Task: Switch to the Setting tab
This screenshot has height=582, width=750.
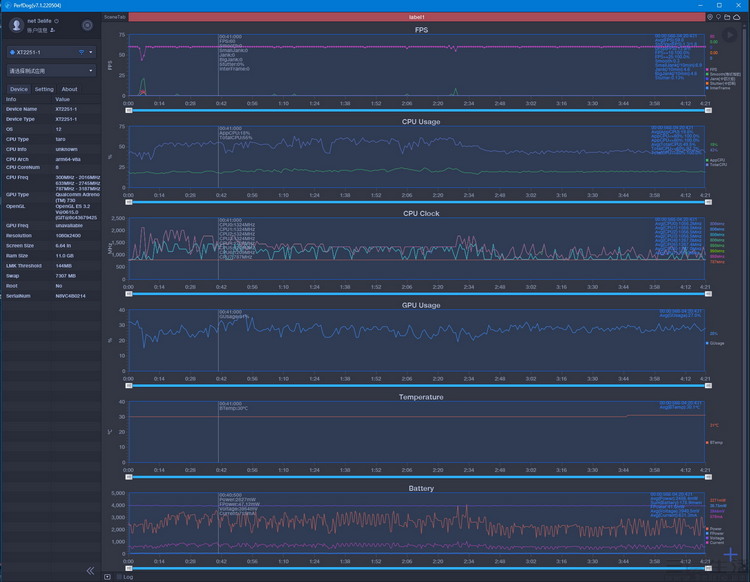Action: click(44, 89)
